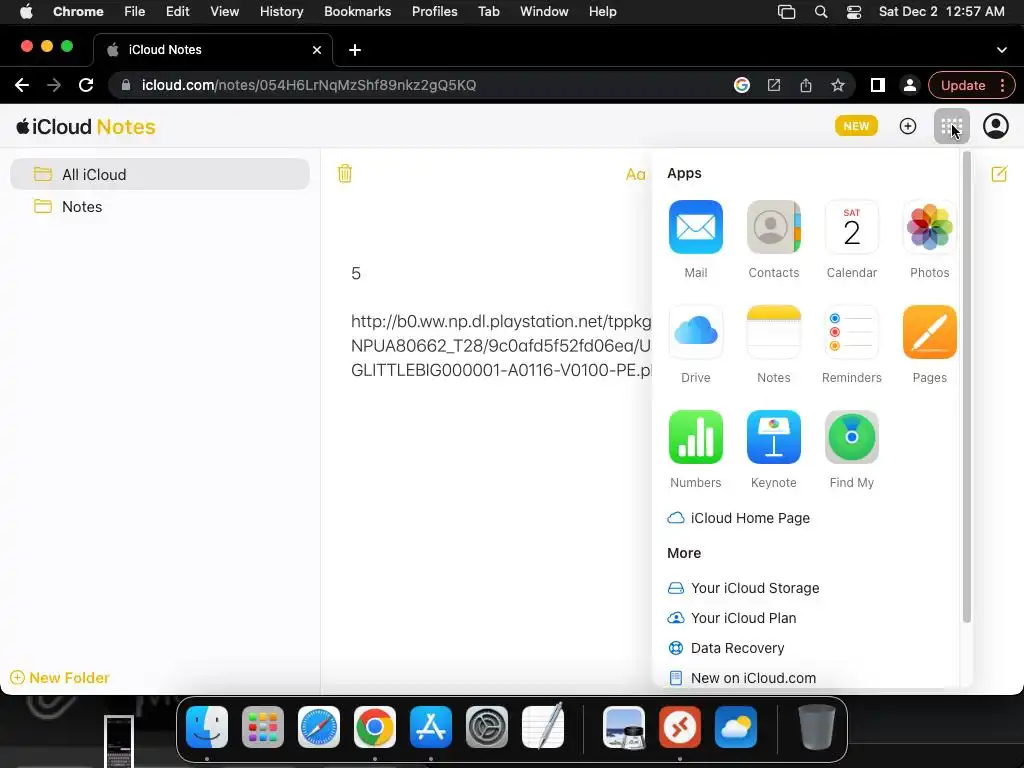Open the Edit menu
The image size is (1024, 768).
(177, 11)
